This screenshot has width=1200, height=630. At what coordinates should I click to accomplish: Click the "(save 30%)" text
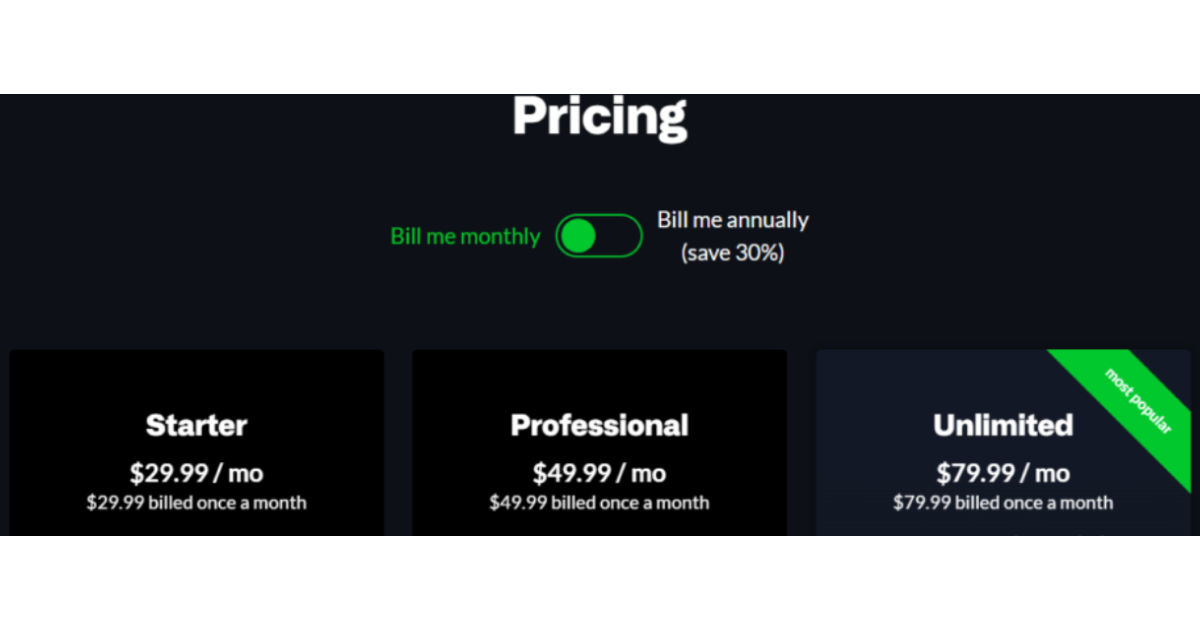(x=732, y=253)
